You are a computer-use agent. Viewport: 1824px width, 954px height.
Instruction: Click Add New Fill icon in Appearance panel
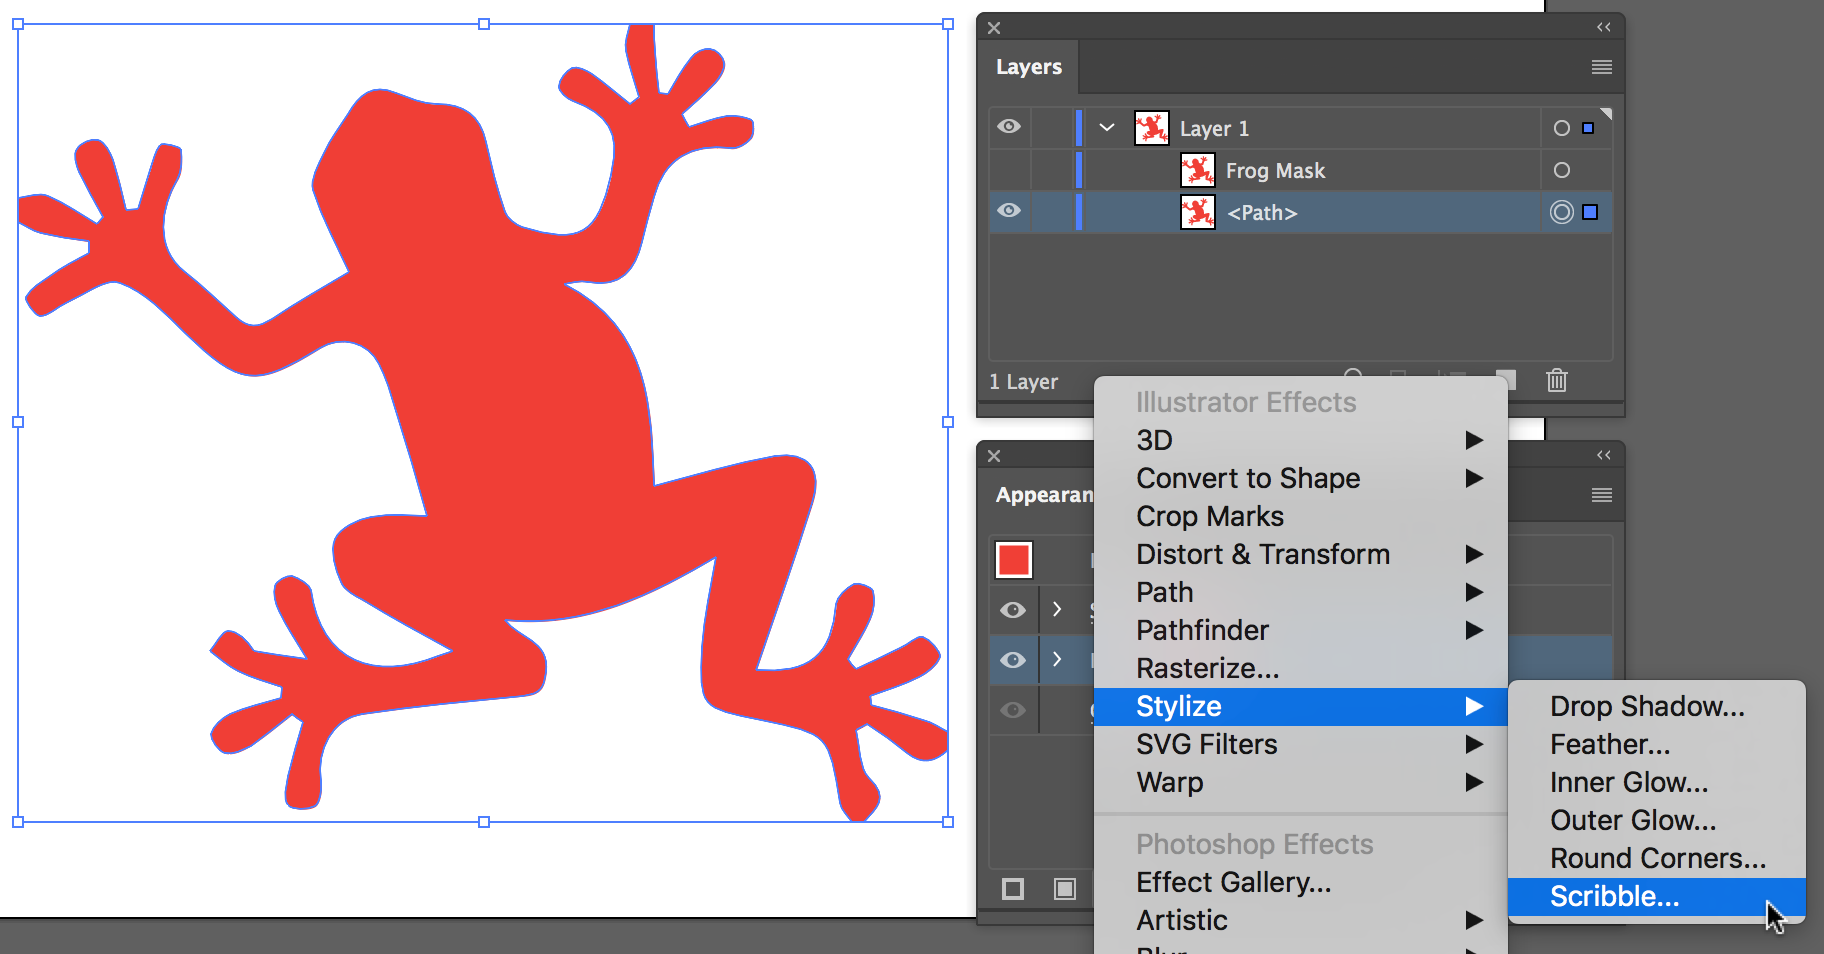[1065, 889]
